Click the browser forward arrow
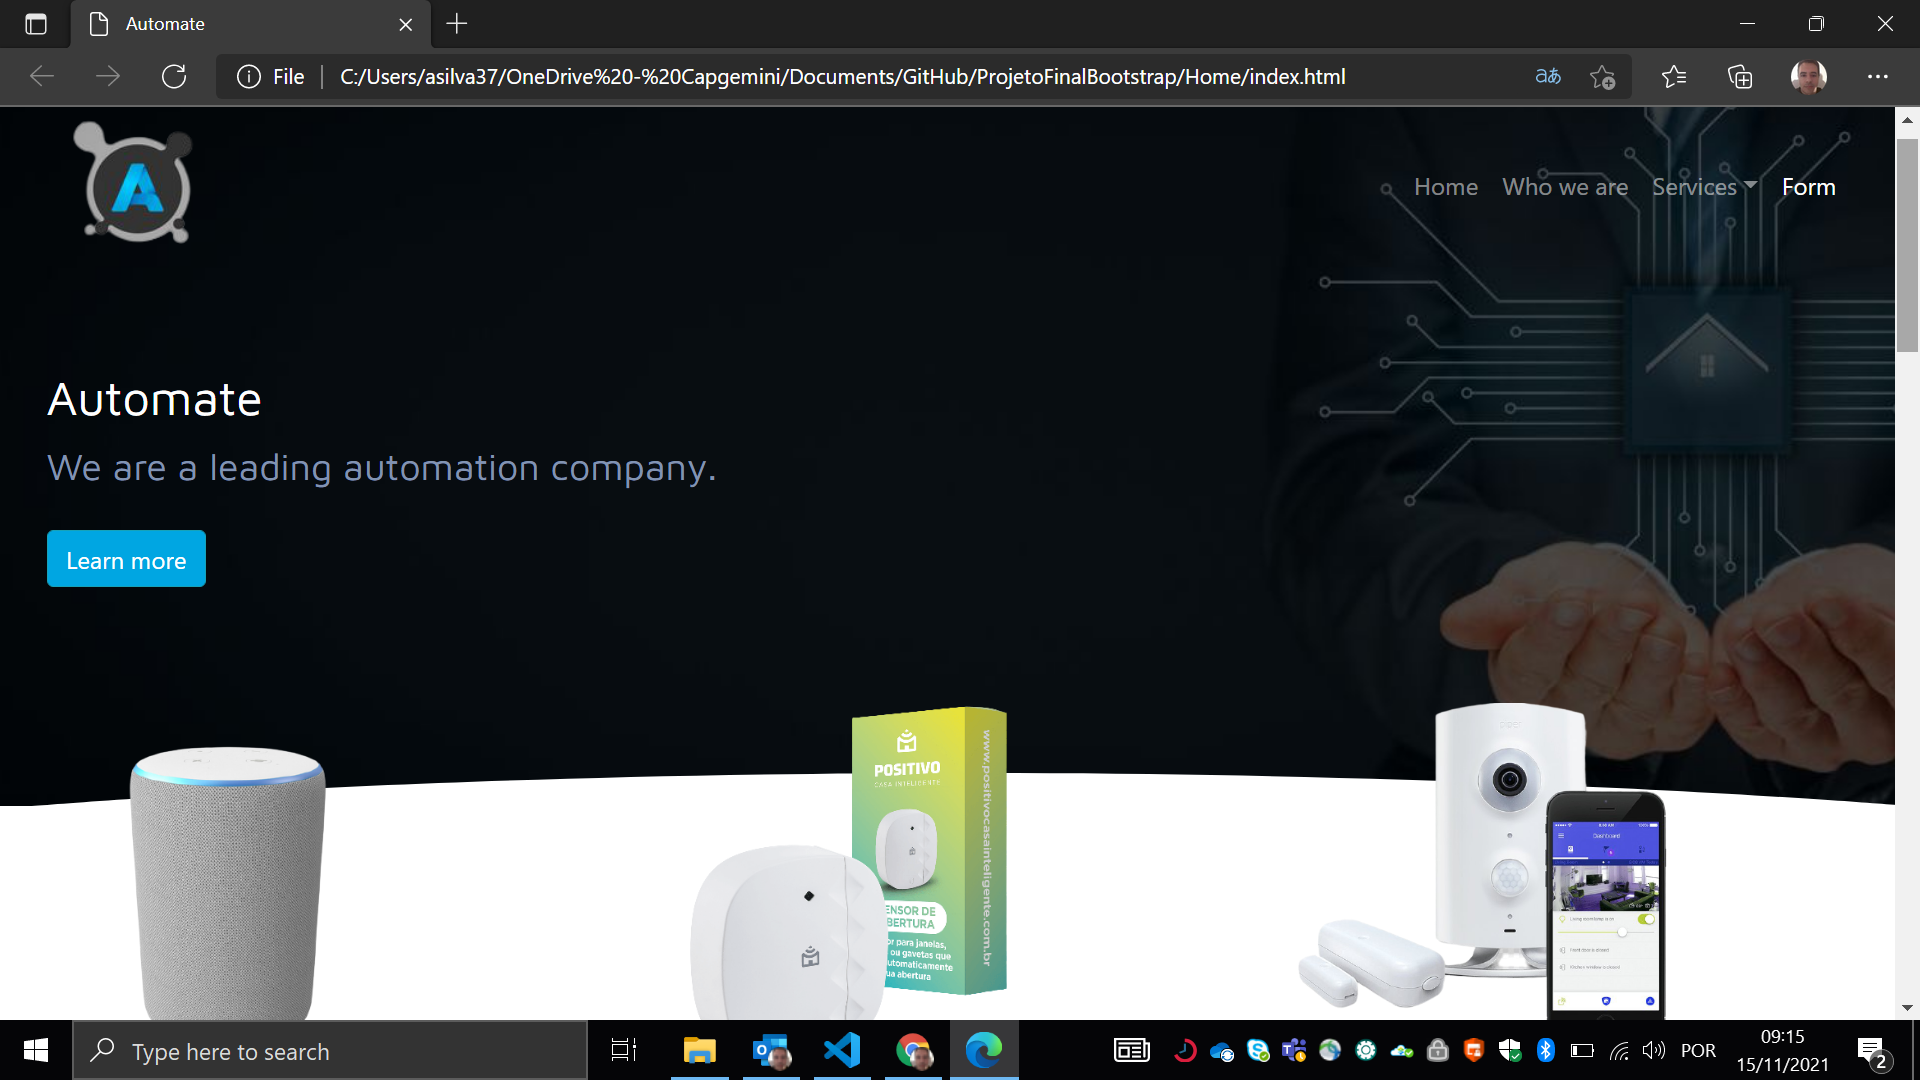1920x1080 pixels. pyautogui.click(x=108, y=77)
